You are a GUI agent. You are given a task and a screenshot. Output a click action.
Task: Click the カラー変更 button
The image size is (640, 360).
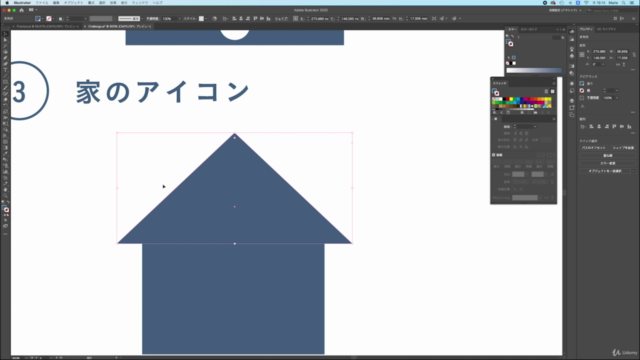pyautogui.click(x=608, y=163)
